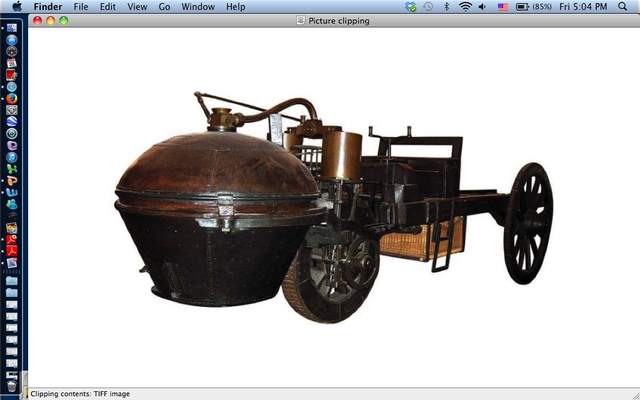Screen dimensions: 640x400
Task: Minimize the Picture clipping window
Action: coord(51,20)
